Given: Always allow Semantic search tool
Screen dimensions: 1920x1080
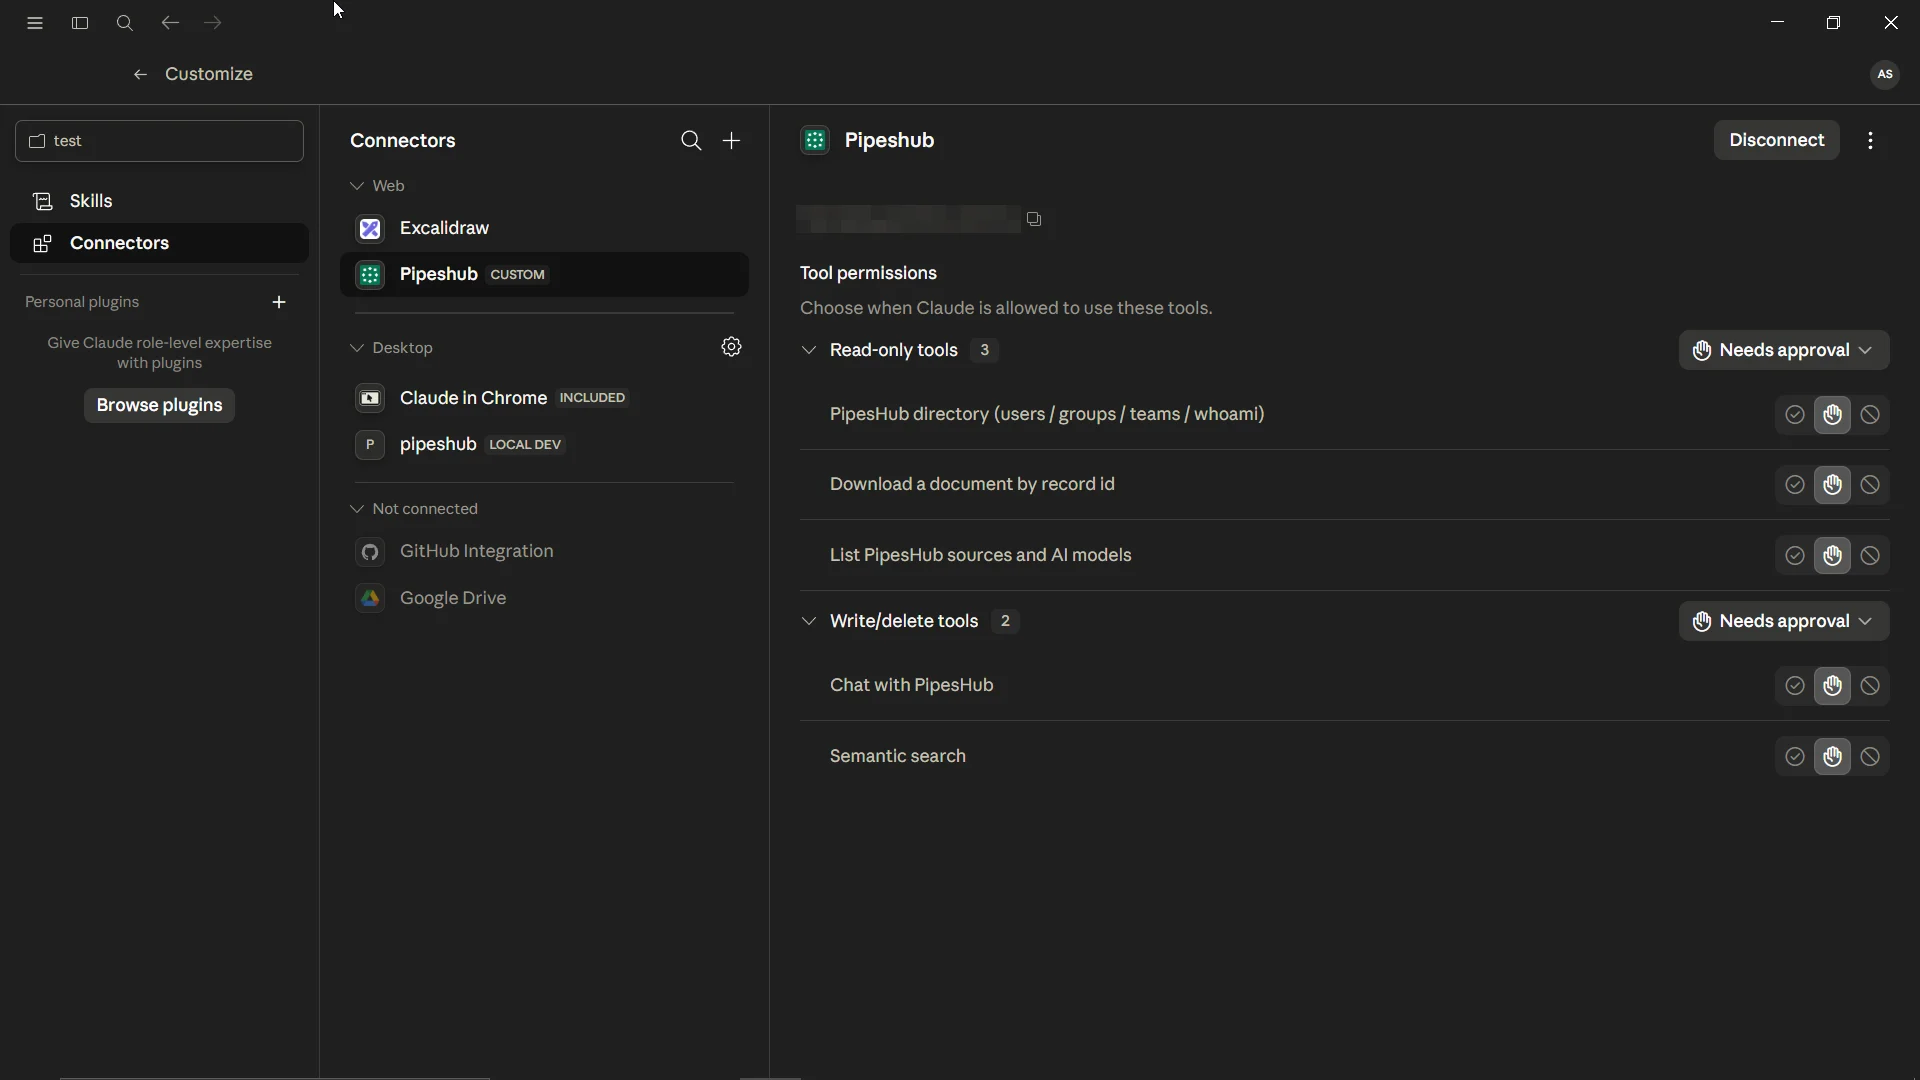Looking at the screenshot, I should coord(1795,757).
